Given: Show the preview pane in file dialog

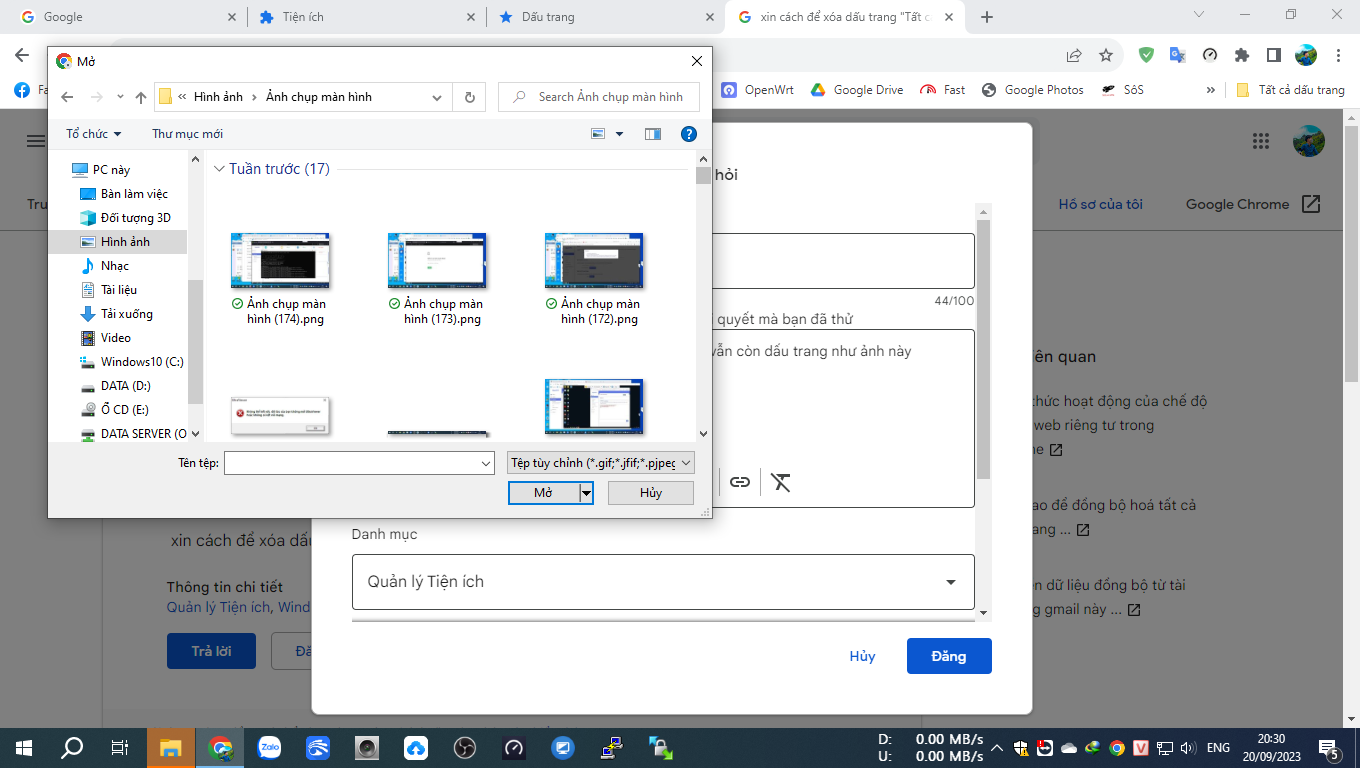Looking at the screenshot, I should [x=652, y=133].
